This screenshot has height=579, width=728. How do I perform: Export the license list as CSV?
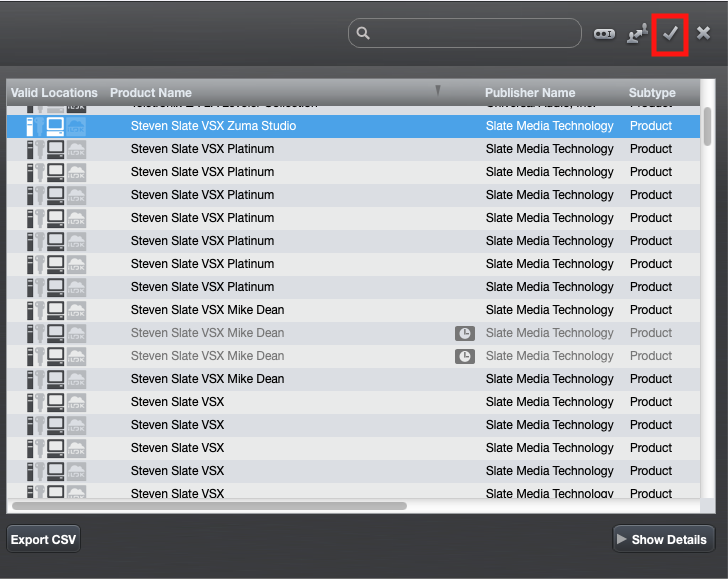click(43, 539)
